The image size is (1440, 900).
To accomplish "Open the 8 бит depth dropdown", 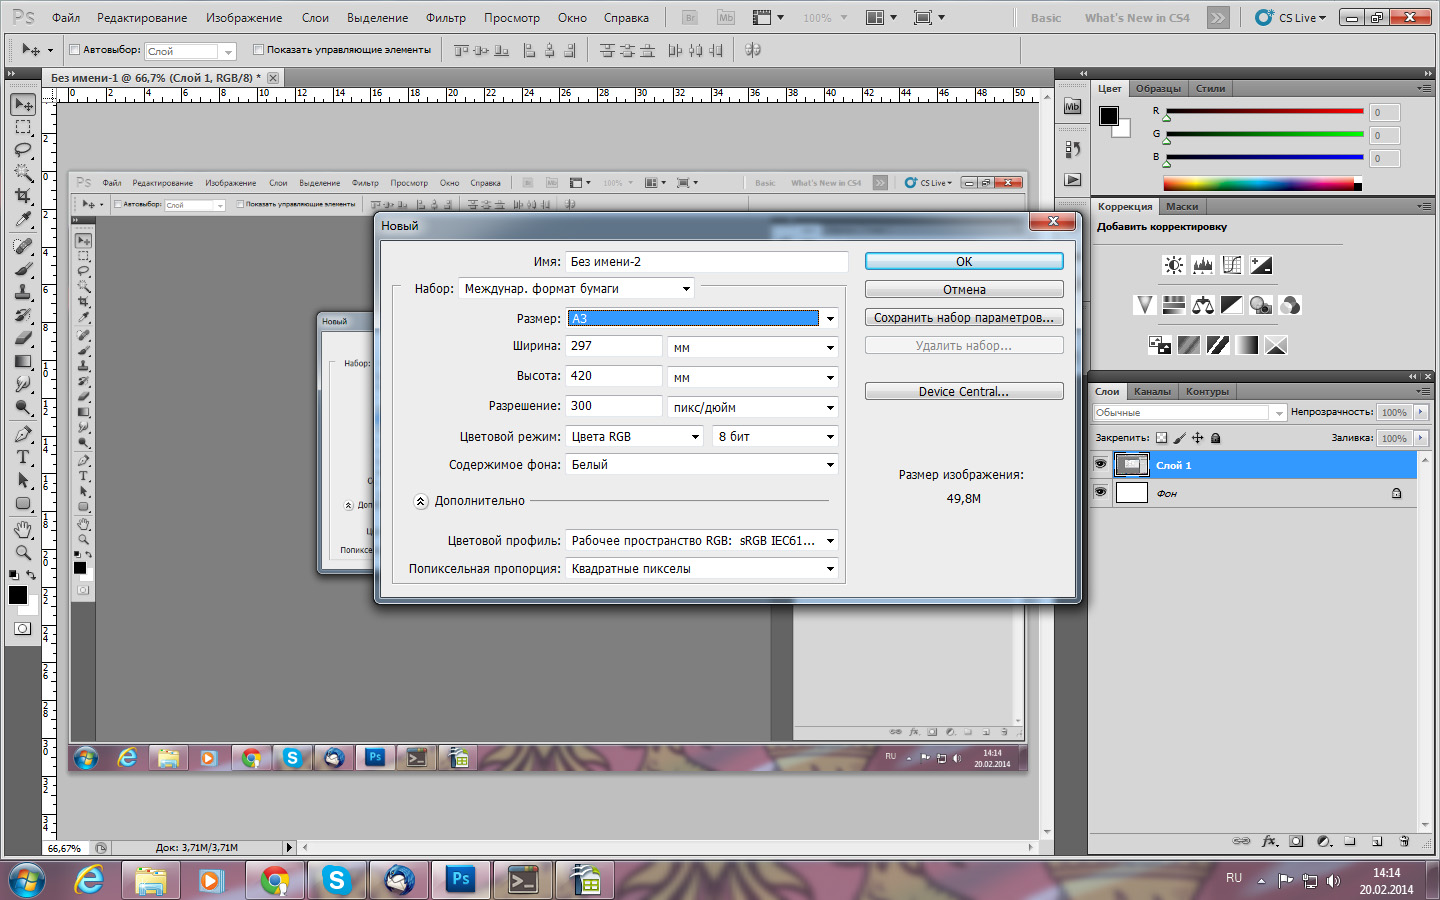I will (x=775, y=436).
